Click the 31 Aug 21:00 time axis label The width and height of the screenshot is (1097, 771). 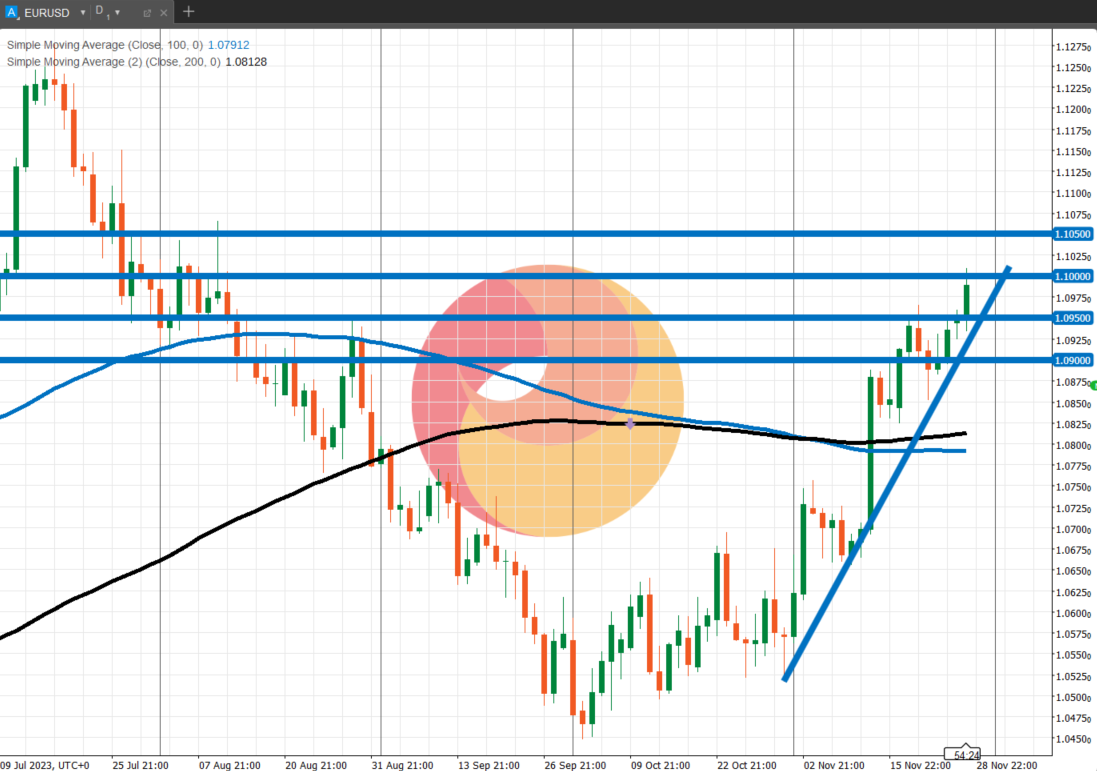click(402, 765)
